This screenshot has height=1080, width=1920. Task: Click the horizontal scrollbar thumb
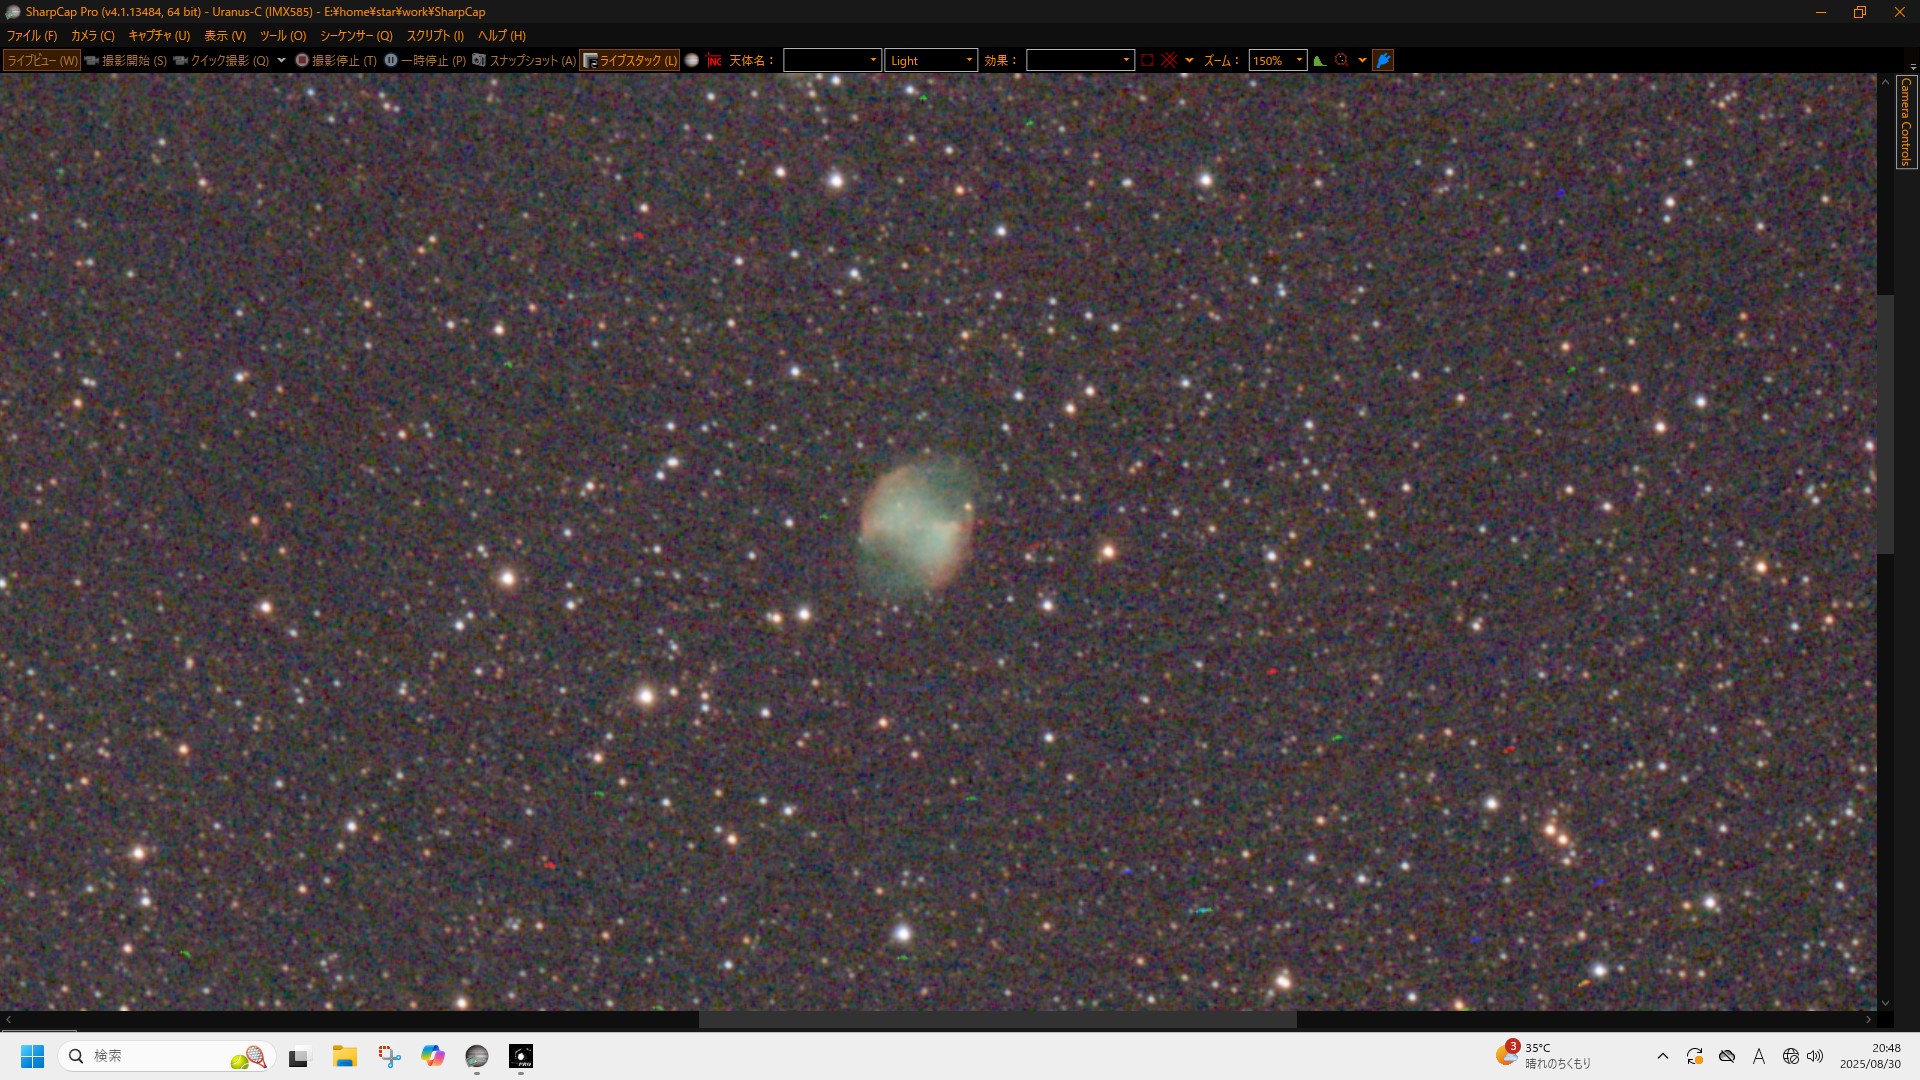coord(997,1020)
